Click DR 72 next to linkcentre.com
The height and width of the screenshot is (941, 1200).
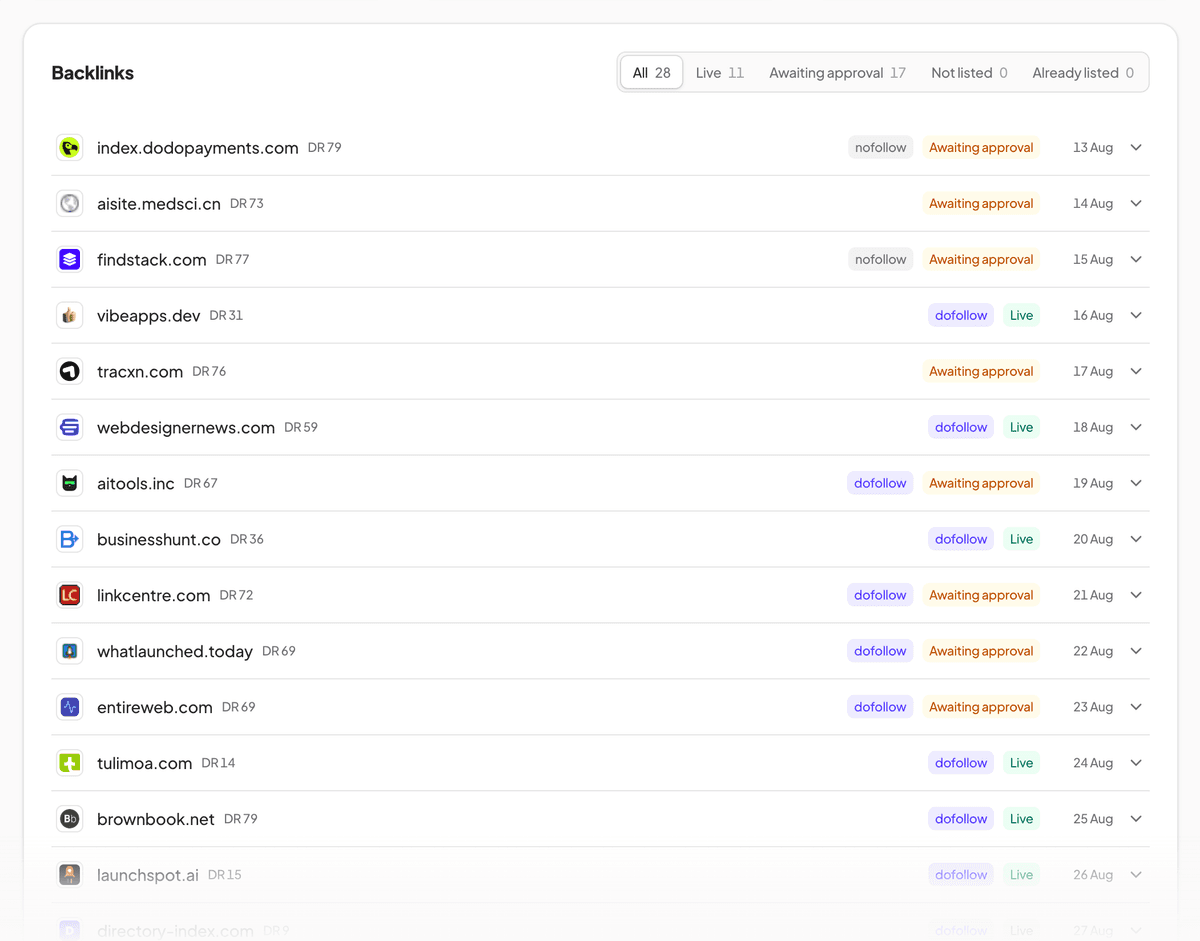237,596
